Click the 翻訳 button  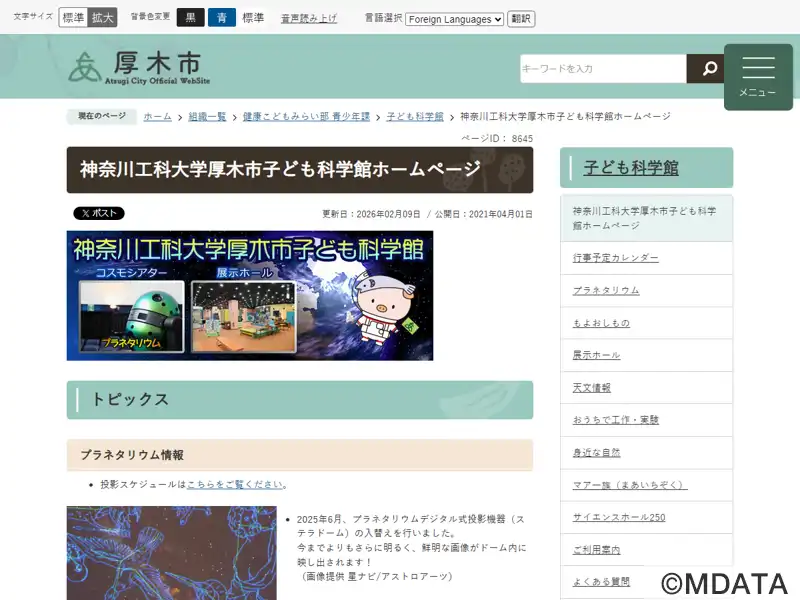(521, 19)
